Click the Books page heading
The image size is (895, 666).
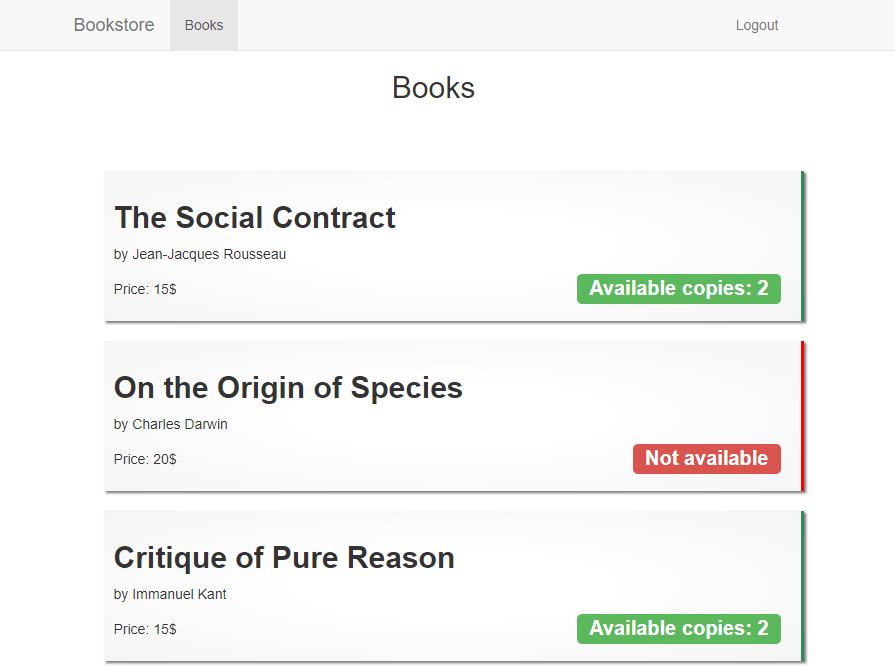433,87
